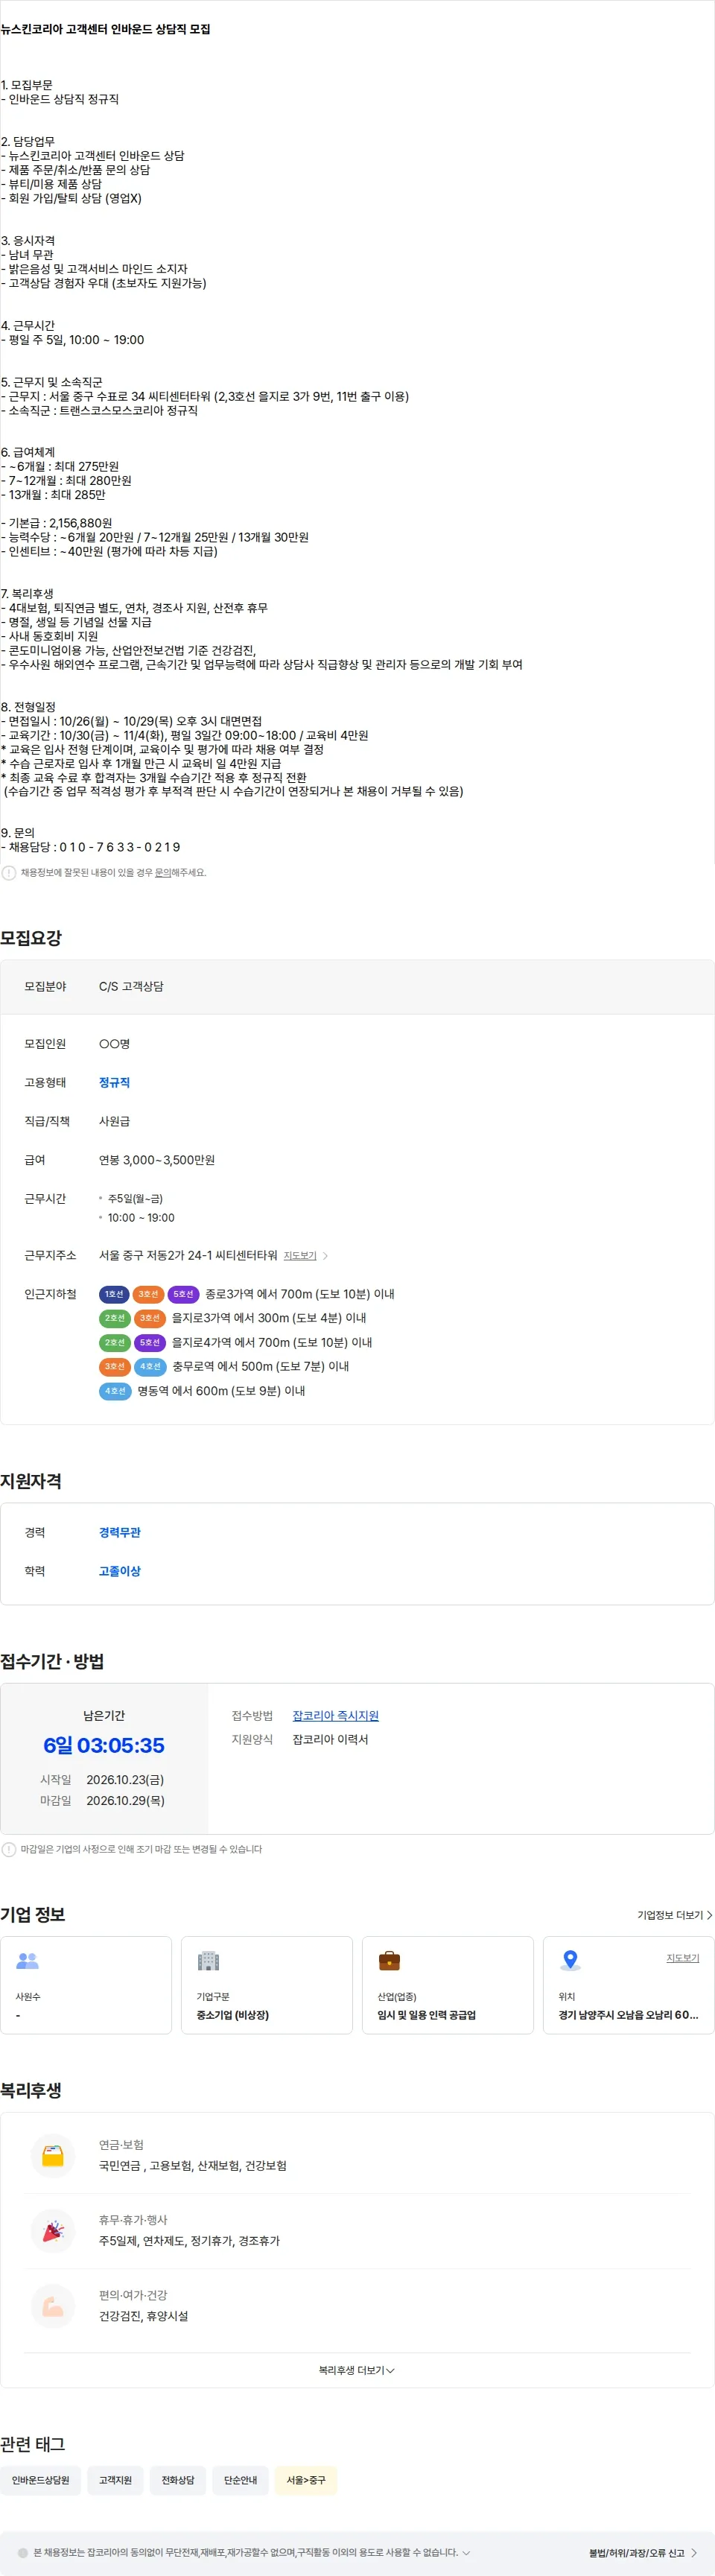Click info icon beside 마감일 notice

9,1849
